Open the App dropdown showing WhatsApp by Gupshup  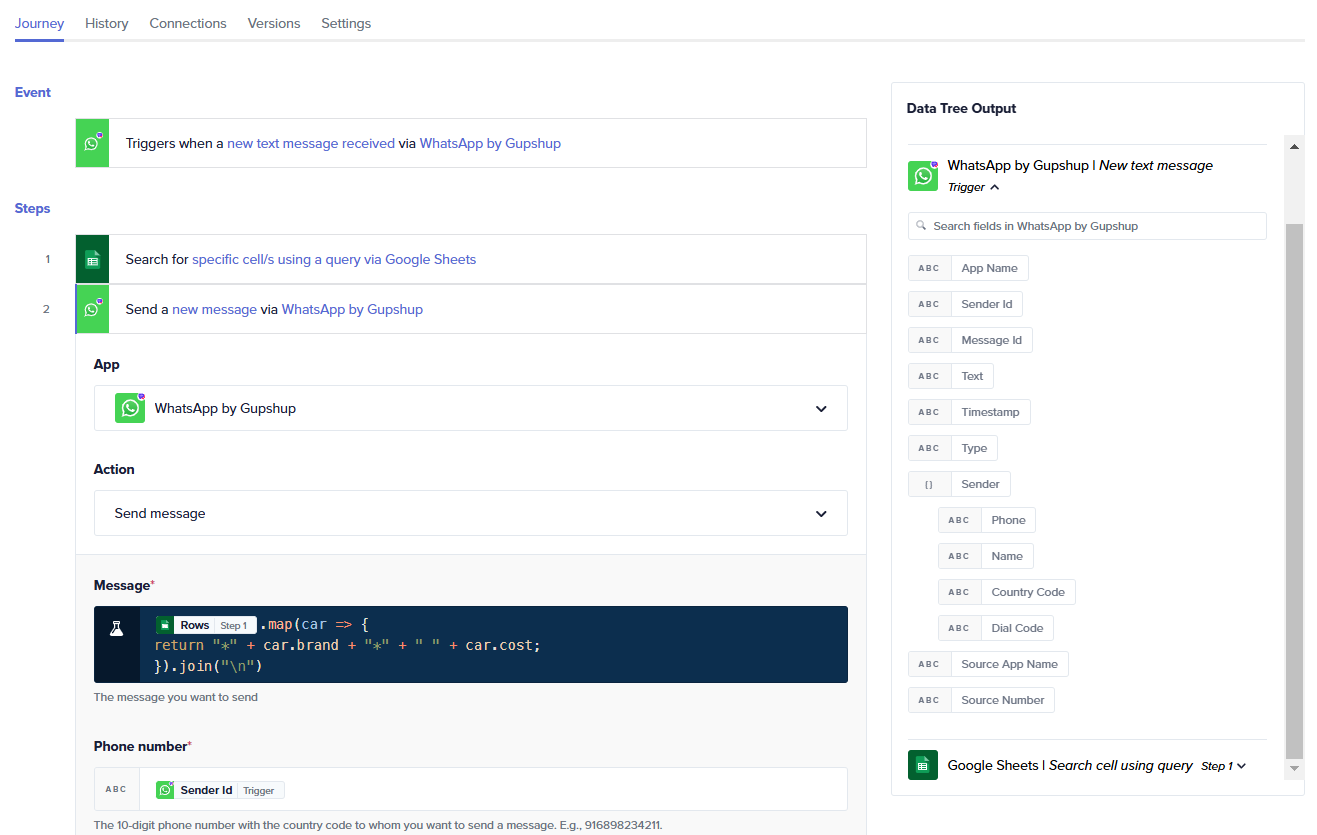point(470,408)
